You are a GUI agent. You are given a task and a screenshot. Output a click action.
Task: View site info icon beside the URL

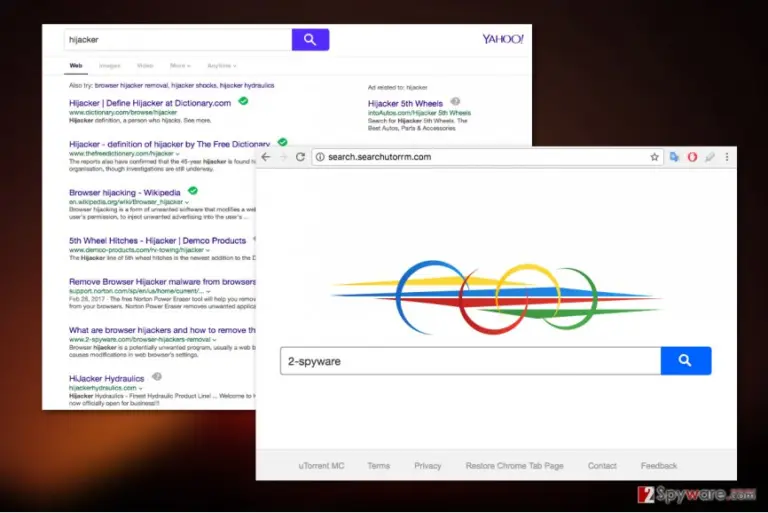[x=320, y=157]
